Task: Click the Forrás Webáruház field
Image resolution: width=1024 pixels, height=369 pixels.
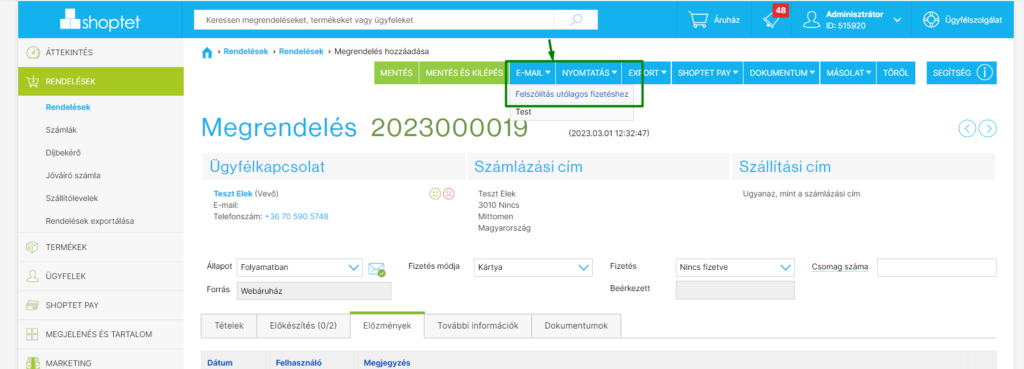Action: (x=313, y=291)
